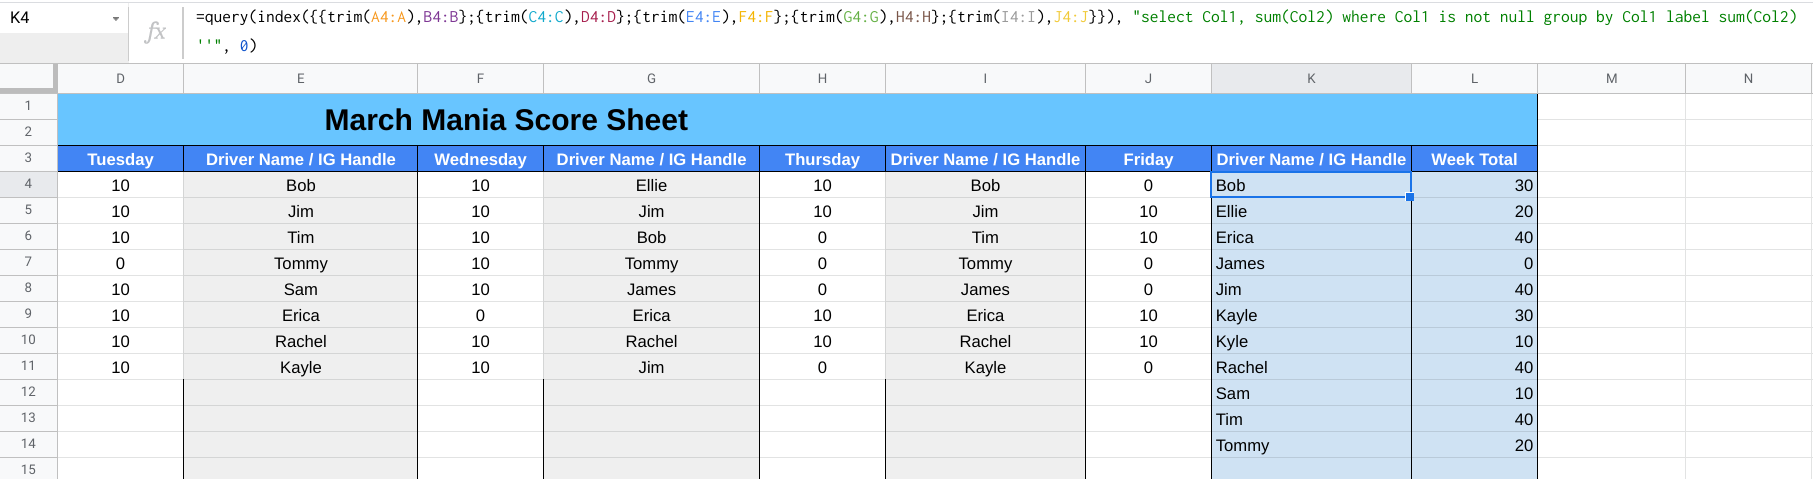The height and width of the screenshot is (479, 1813).
Task: Click the select-all corner box
Action: click(28, 78)
